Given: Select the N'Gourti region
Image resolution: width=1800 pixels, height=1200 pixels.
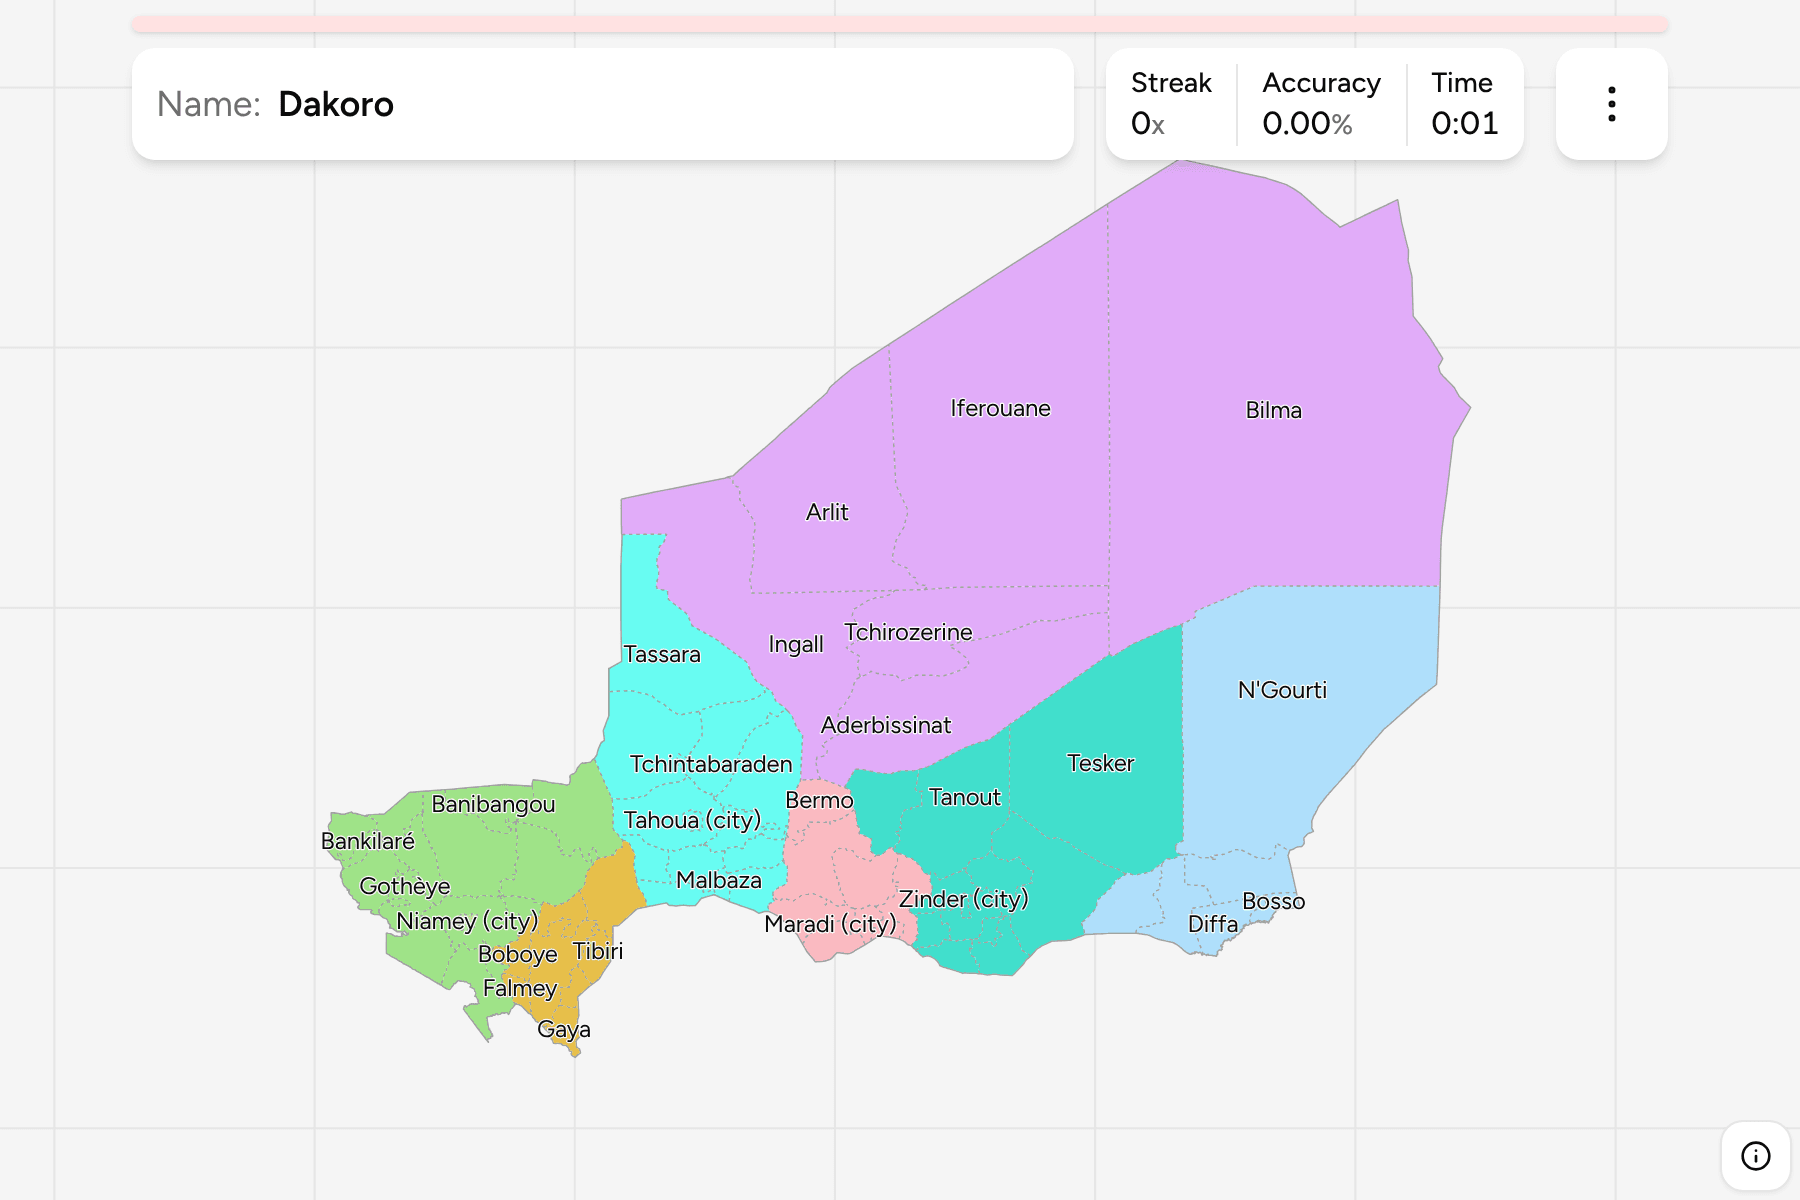Looking at the screenshot, I should click(x=1282, y=690).
